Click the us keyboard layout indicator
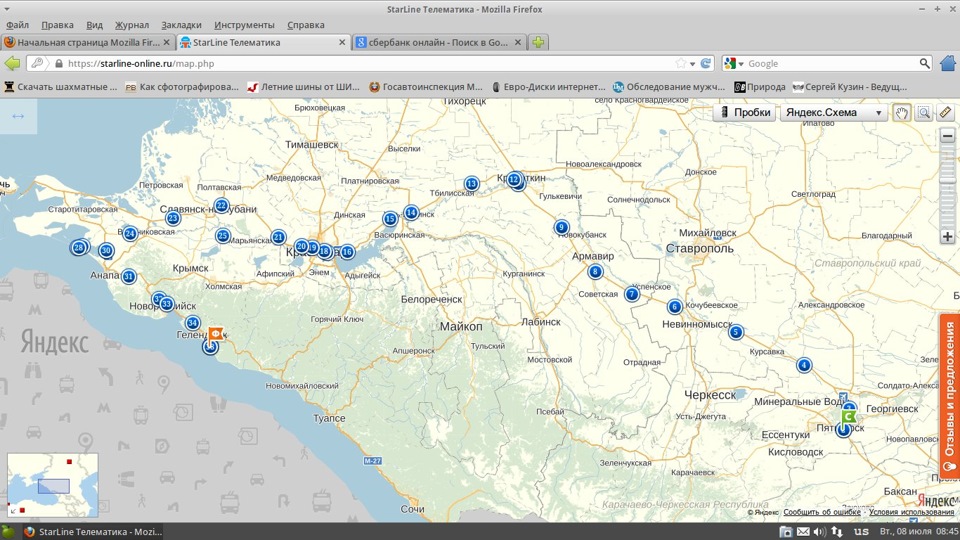Viewport: 960px width, 540px height. click(x=861, y=531)
